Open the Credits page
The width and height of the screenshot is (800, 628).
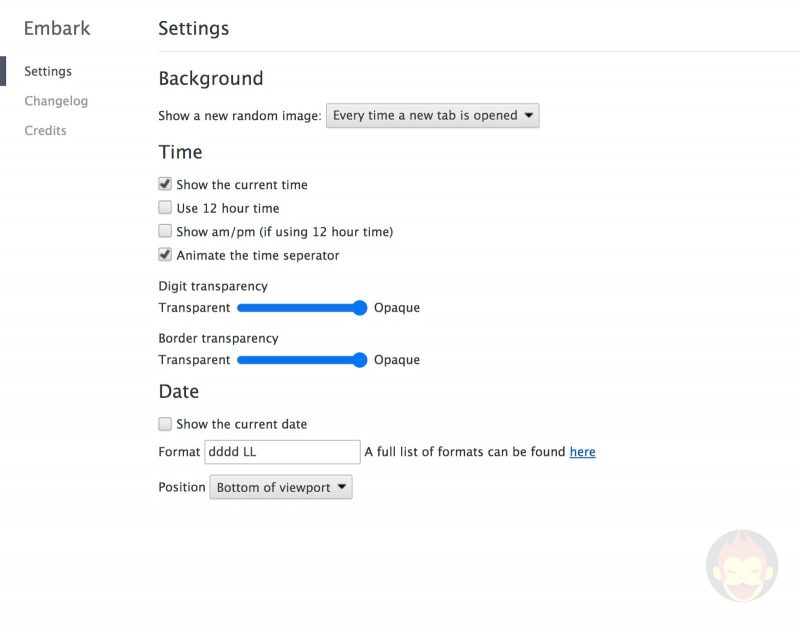(x=45, y=130)
